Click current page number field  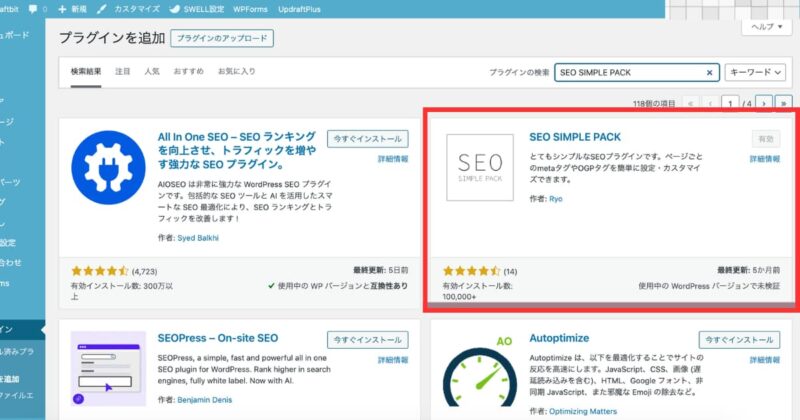(x=730, y=104)
